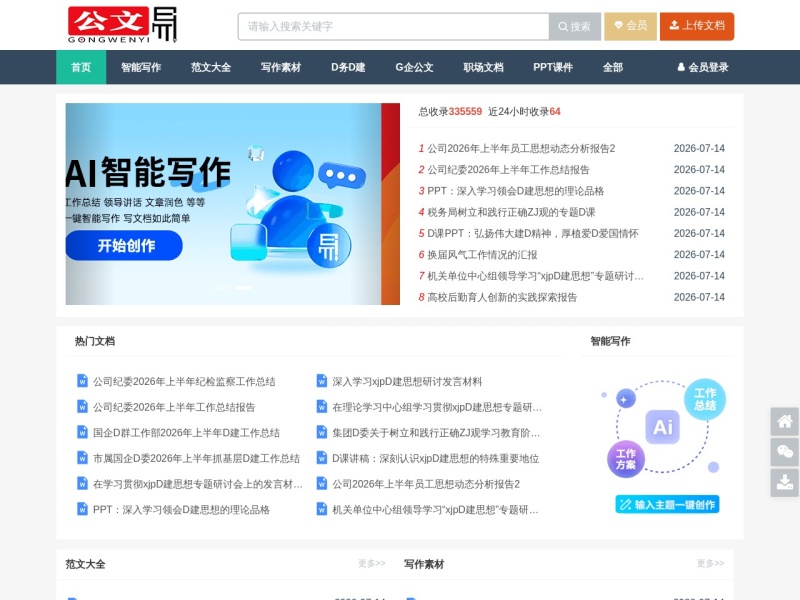Click document icon beside 国企D群工作部 entry

coord(82,432)
